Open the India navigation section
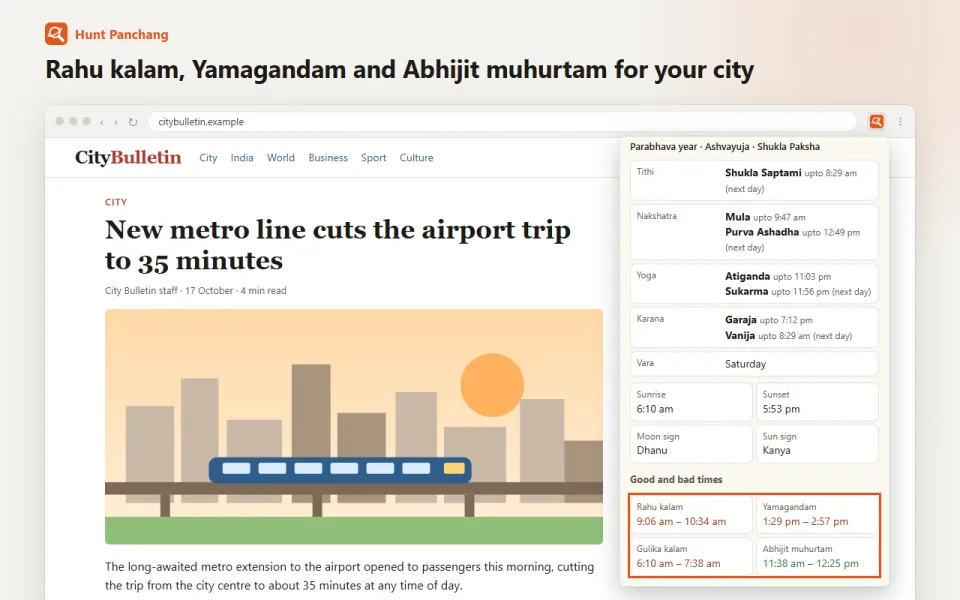The width and height of the screenshot is (960, 600). coord(242,157)
